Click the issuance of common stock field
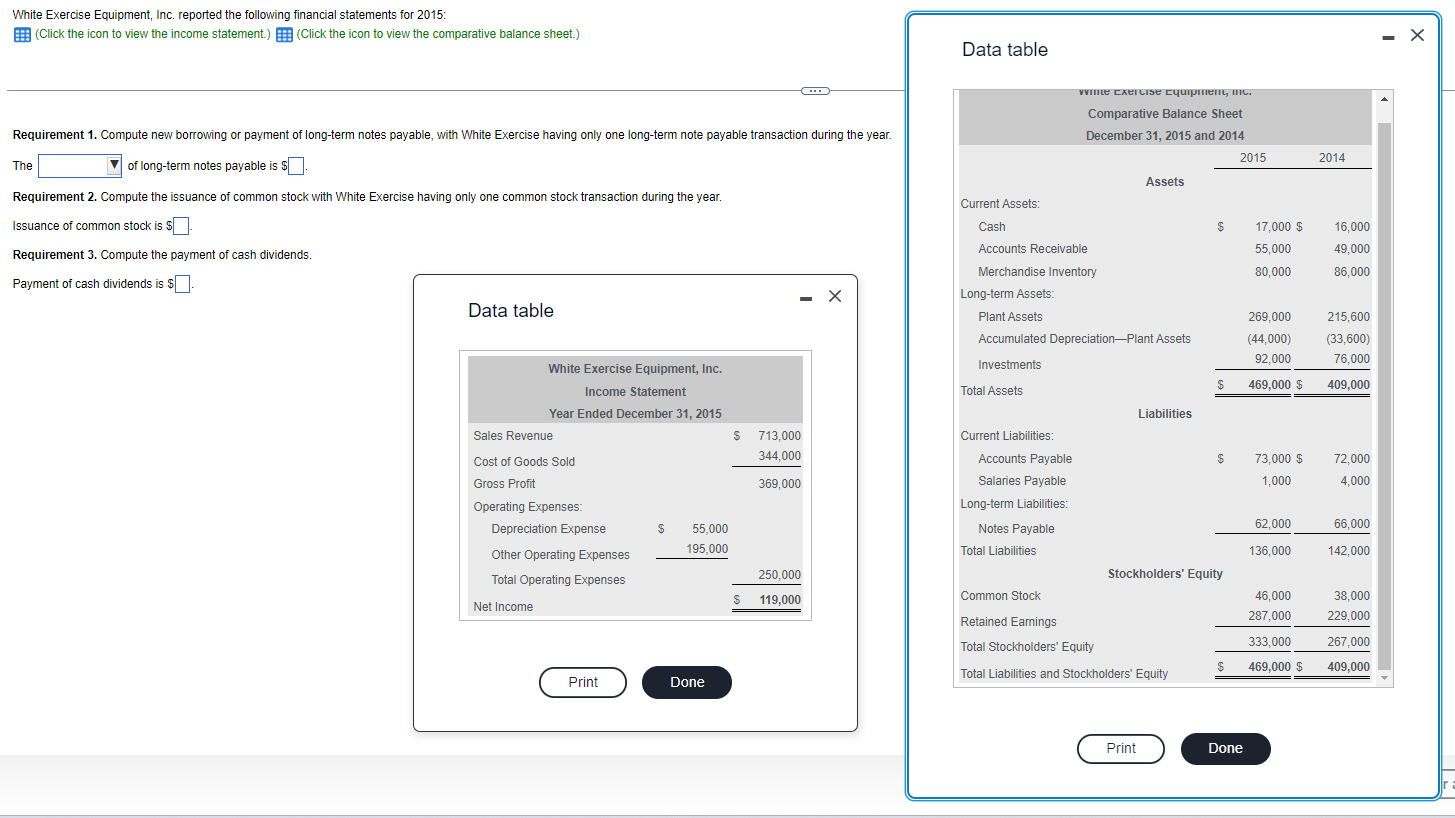The height and width of the screenshot is (818, 1455). tap(183, 226)
